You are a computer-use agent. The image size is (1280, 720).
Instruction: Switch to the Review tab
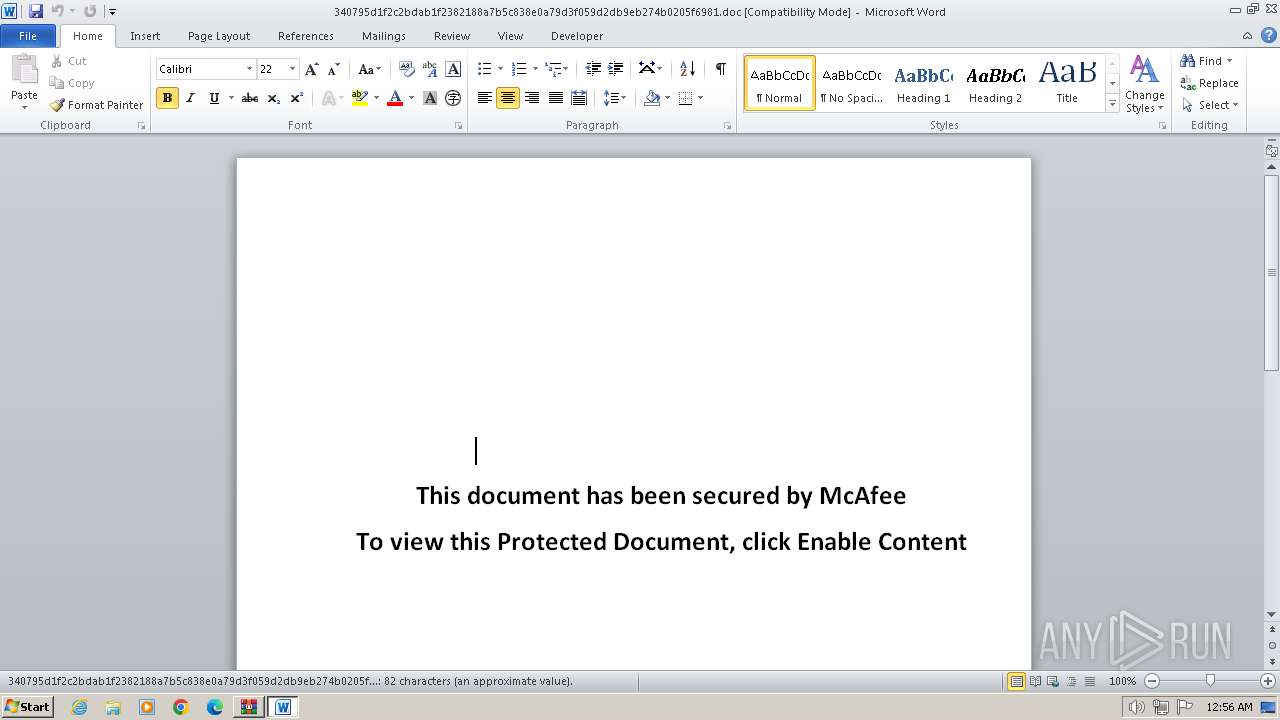pyautogui.click(x=452, y=36)
